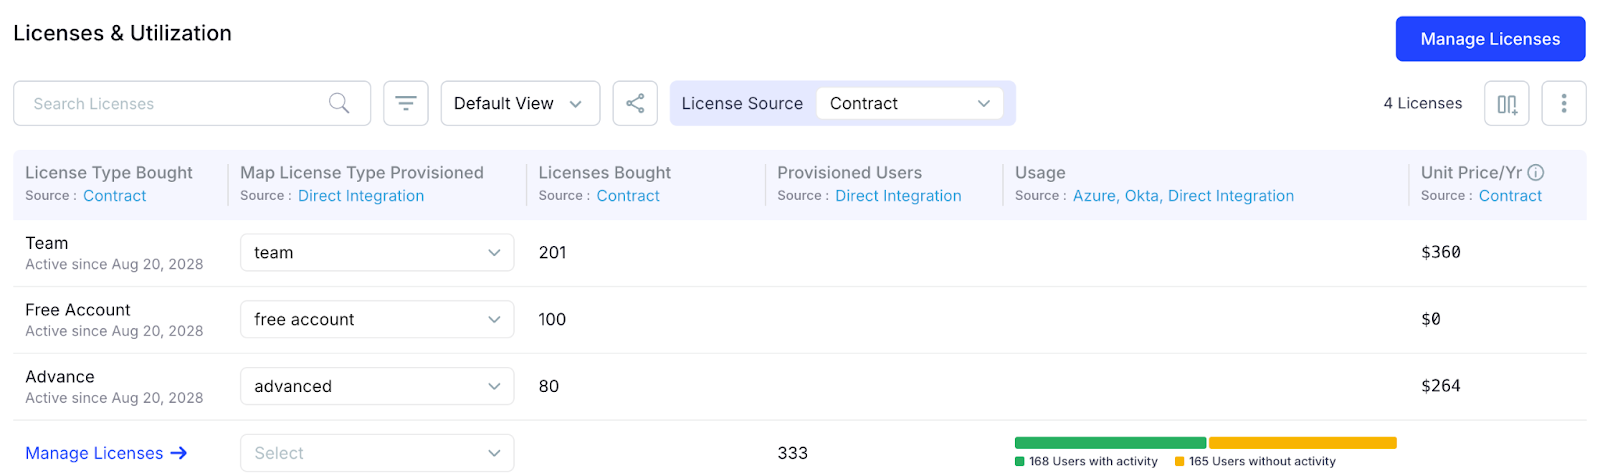Open the License Source Contract dropdown
Screen dimensions: 1600x474
[909, 103]
